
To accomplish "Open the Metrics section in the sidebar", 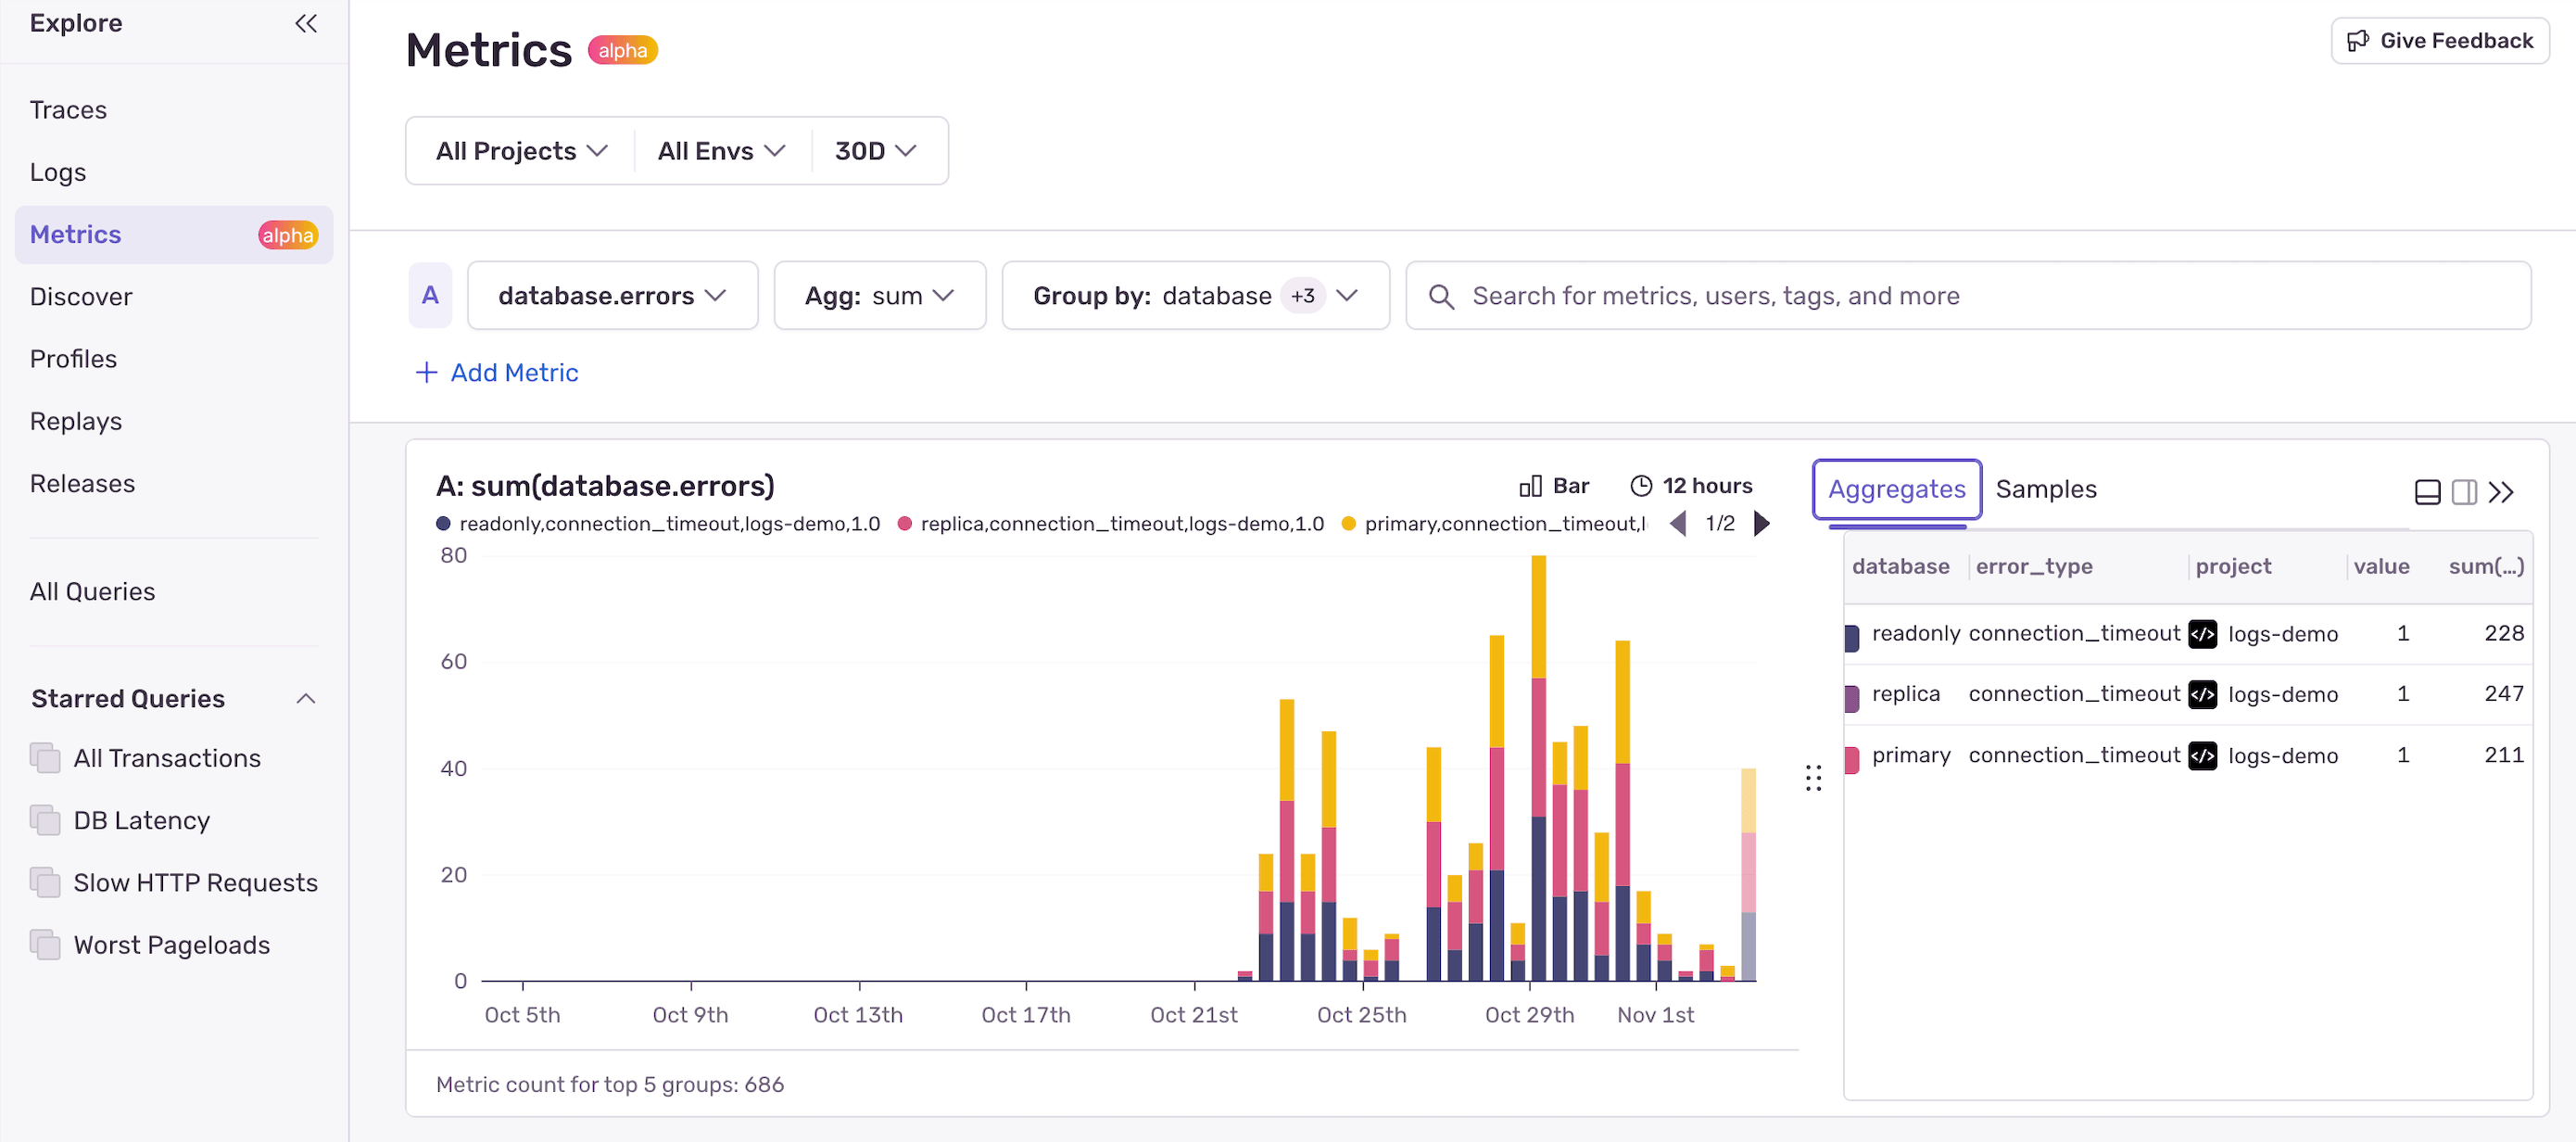I will click(75, 234).
